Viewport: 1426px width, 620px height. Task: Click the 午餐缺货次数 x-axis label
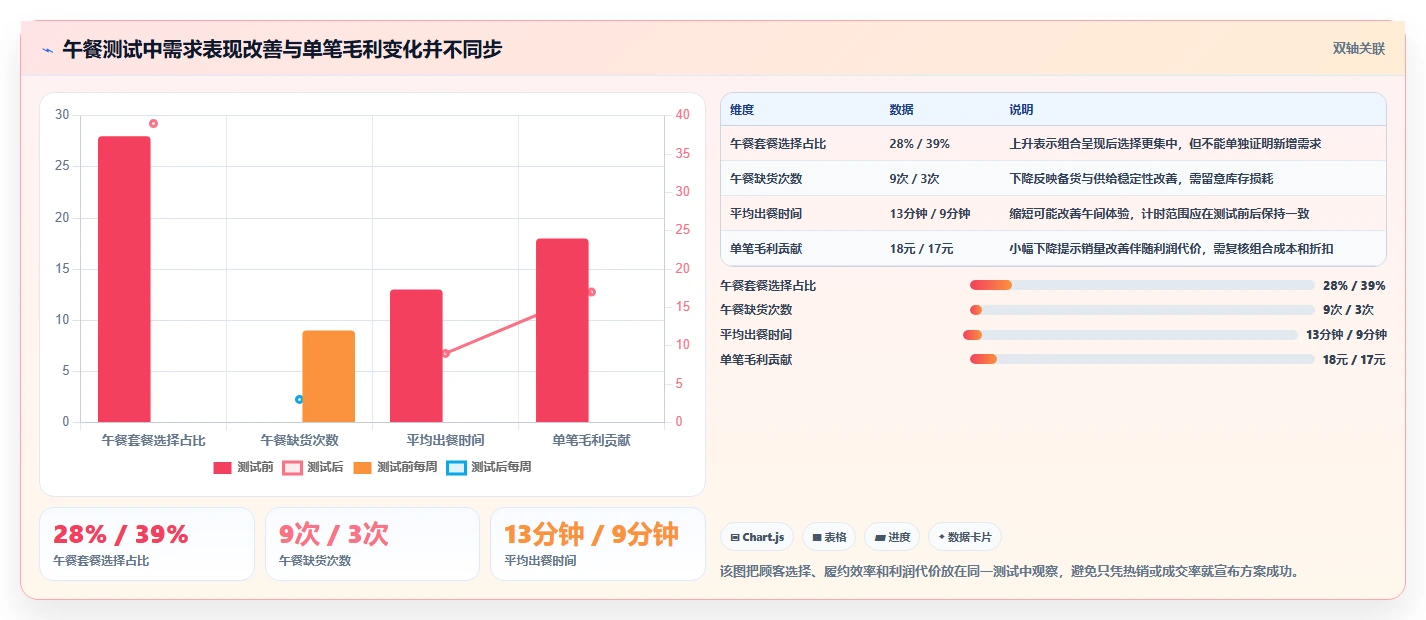pyautogui.click(x=299, y=440)
